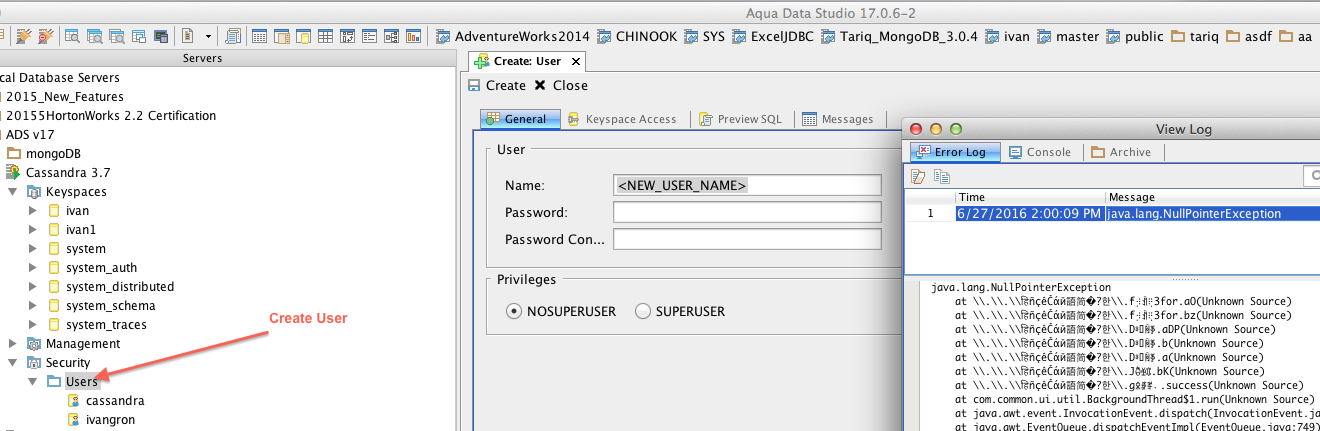Open the master server shortcut
1320x431 pixels.
1068,36
